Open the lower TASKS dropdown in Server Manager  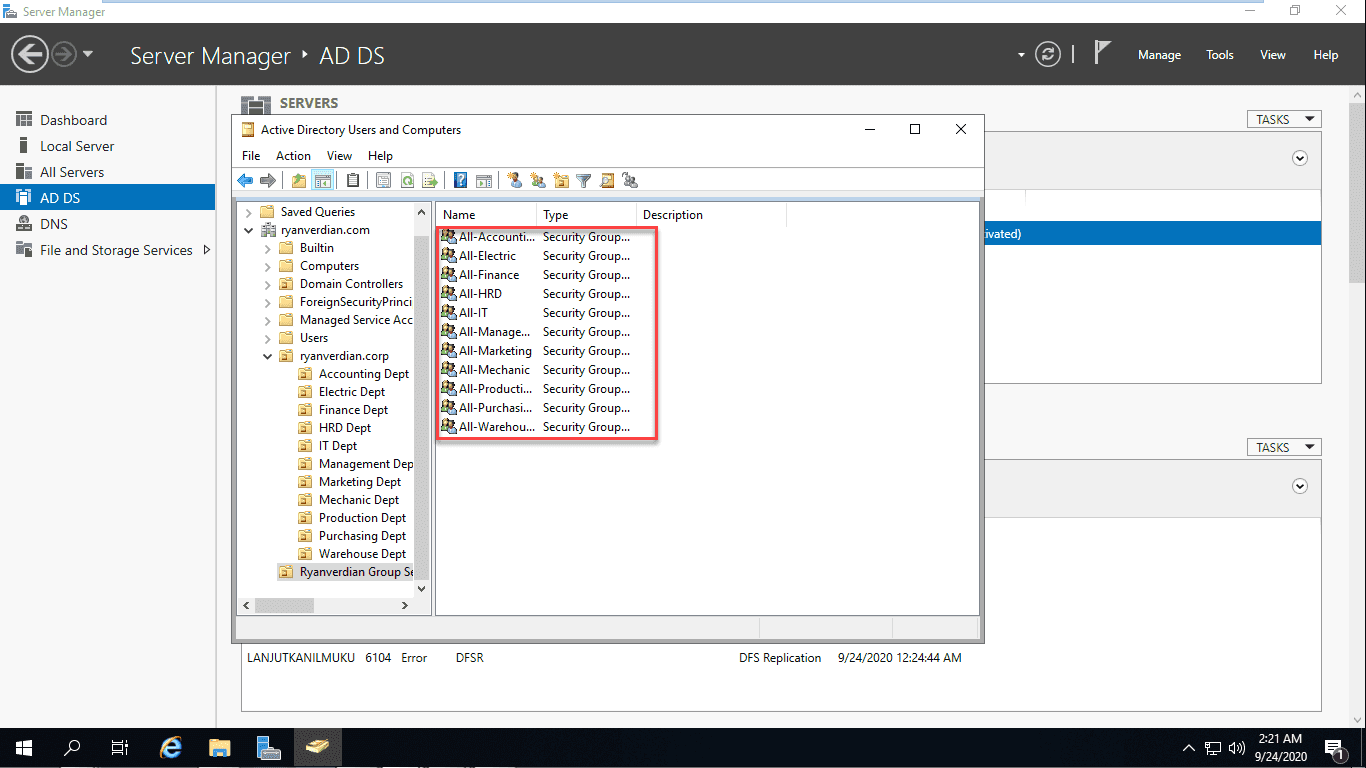pyautogui.click(x=1284, y=447)
